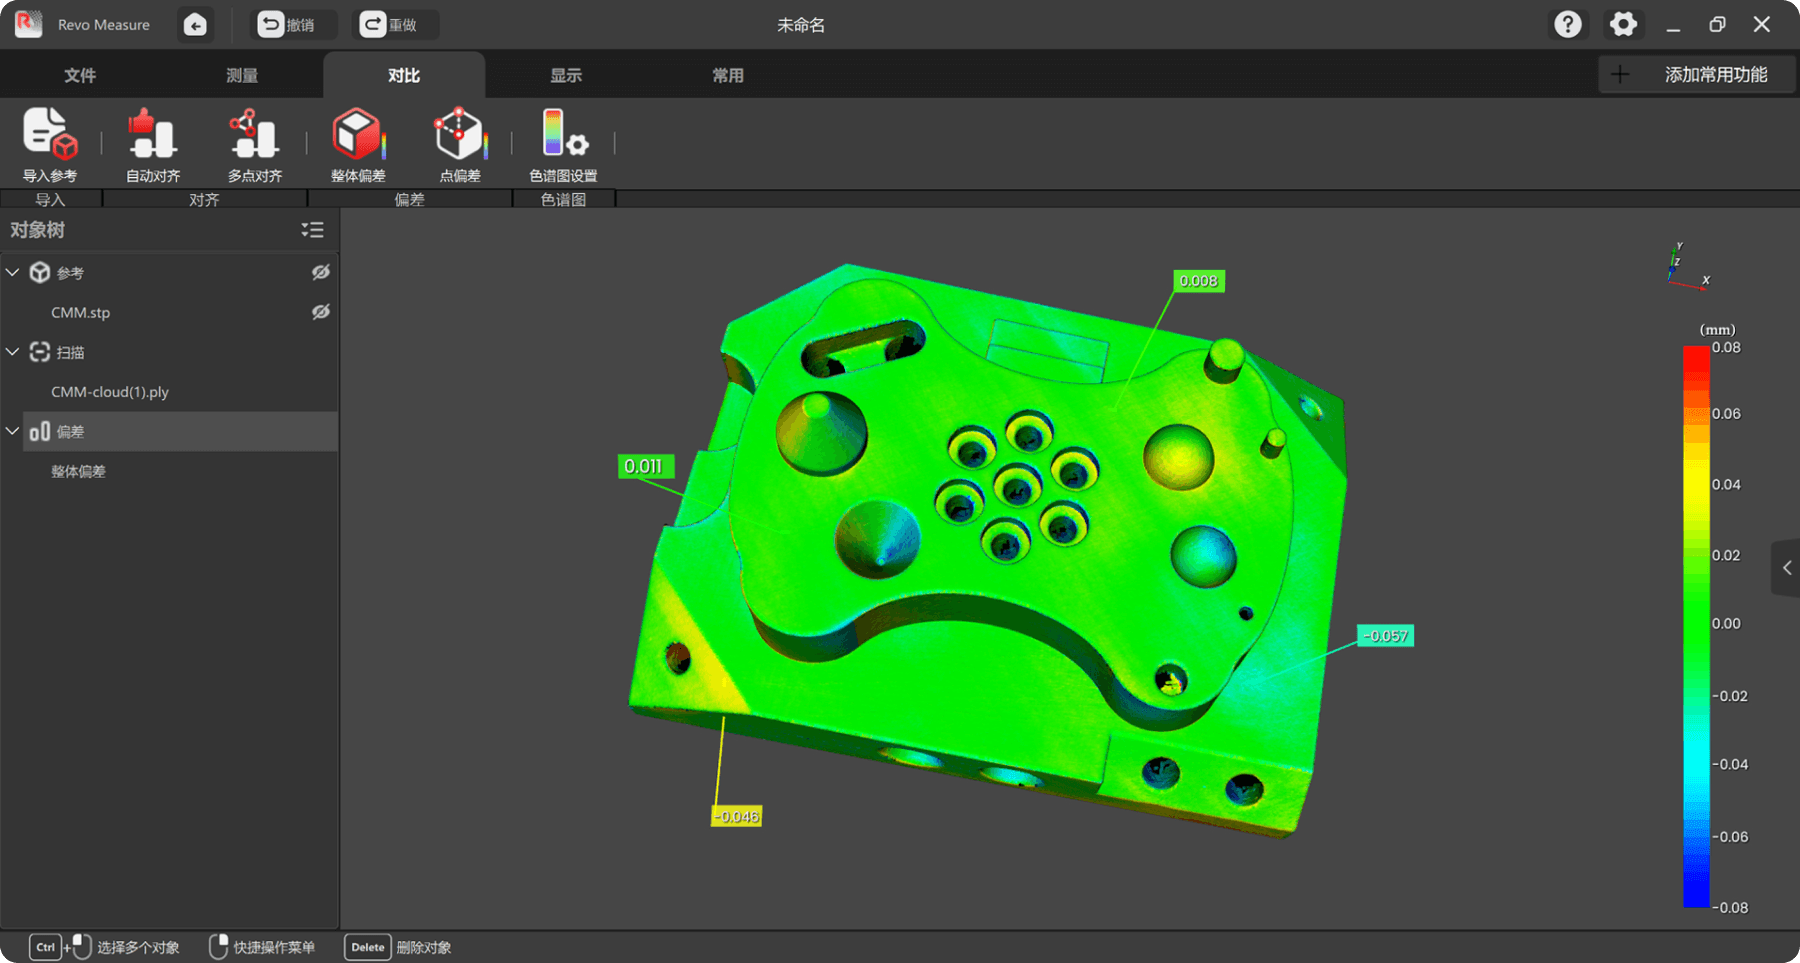Click the deviation color scale bar

click(1696, 627)
